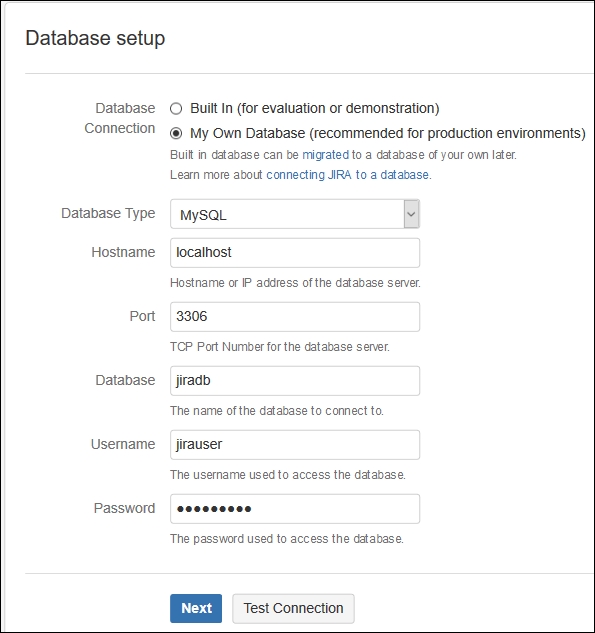Click the Hostname field label

pos(123,252)
